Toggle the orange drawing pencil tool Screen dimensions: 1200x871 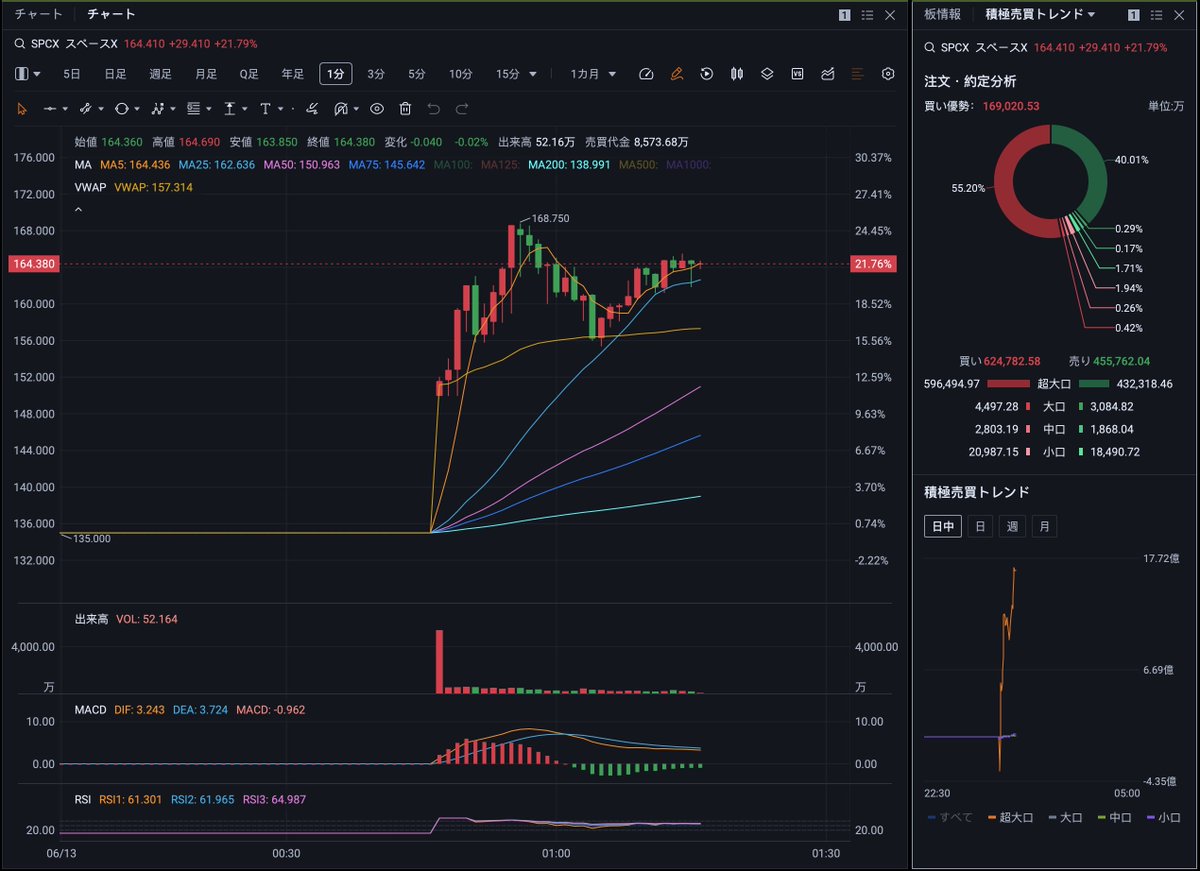point(677,74)
